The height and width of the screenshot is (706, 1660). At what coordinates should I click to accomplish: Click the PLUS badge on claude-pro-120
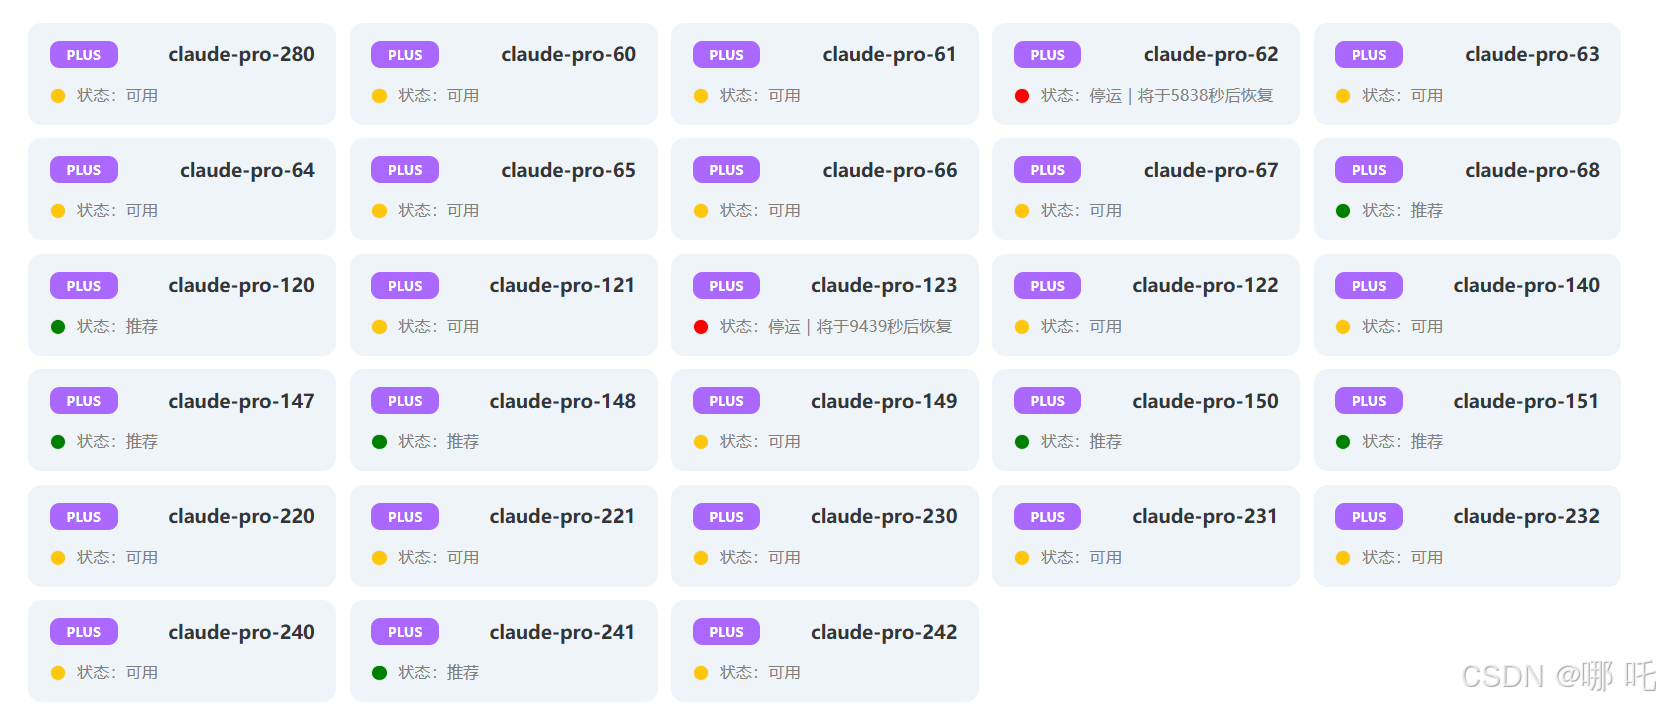coord(84,286)
